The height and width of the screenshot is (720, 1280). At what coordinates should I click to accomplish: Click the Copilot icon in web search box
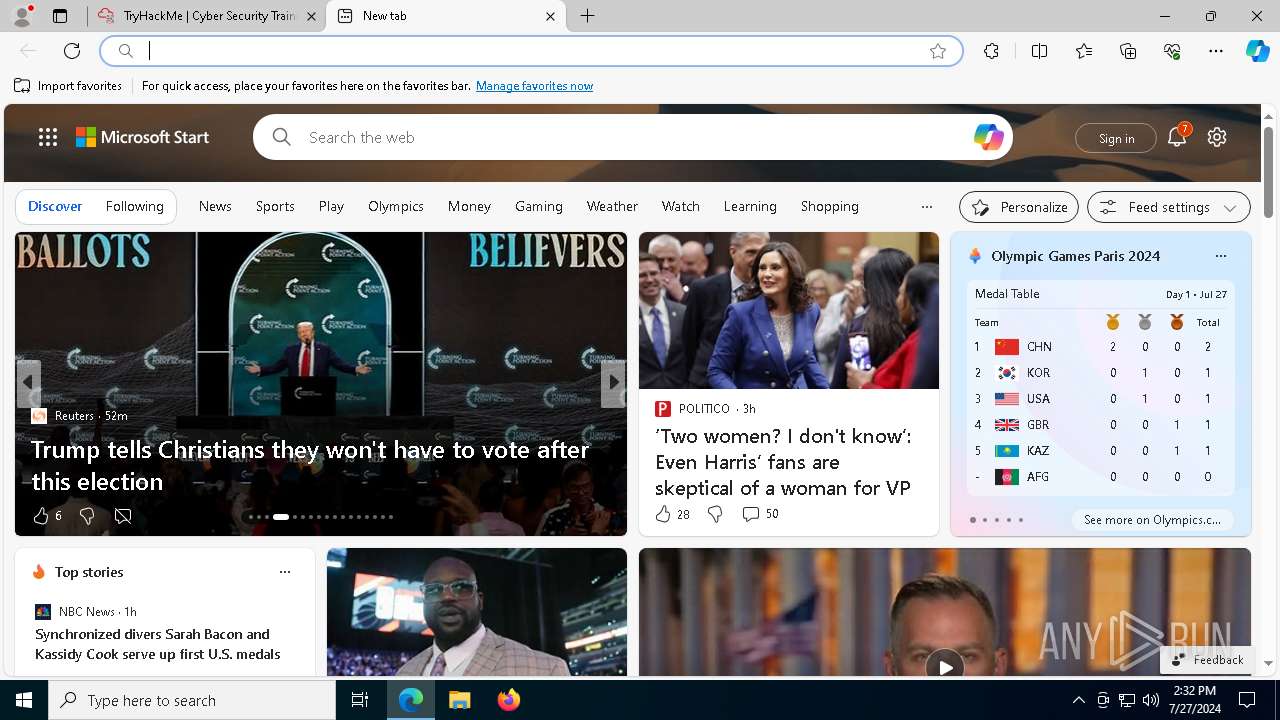(x=988, y=137)
